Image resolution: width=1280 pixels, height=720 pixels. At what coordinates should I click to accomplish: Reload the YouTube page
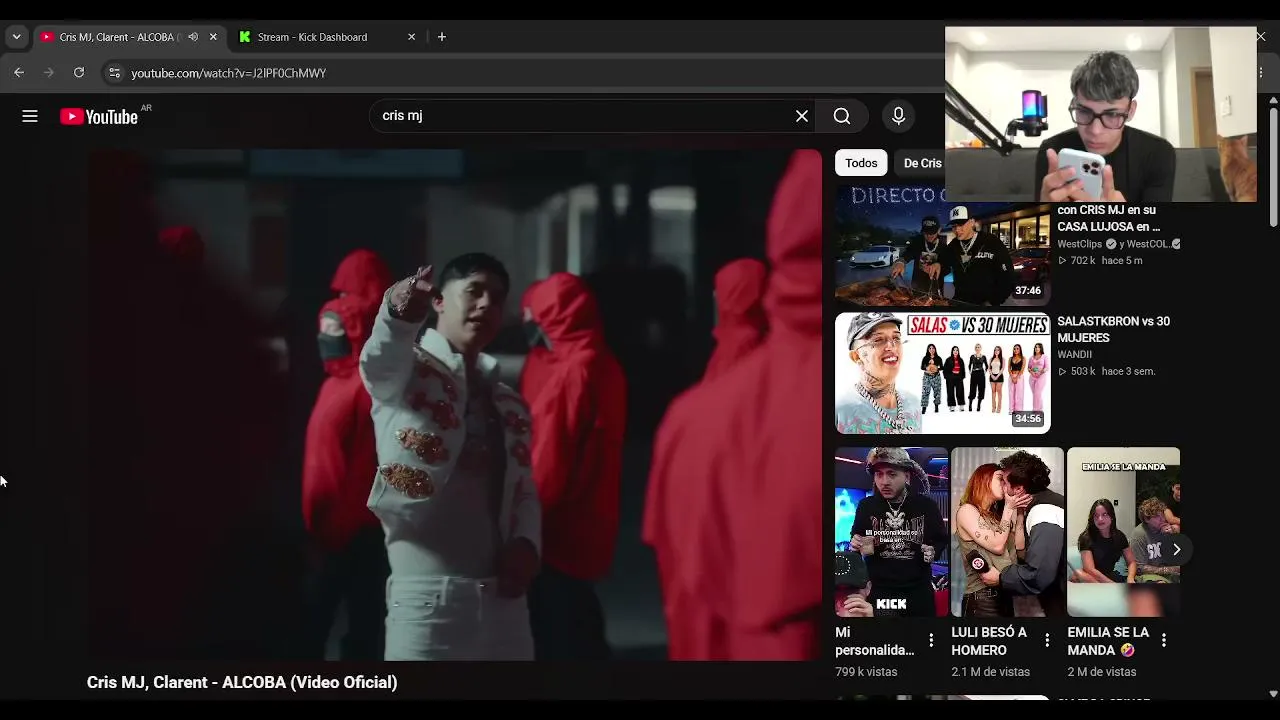pos(79,73)
